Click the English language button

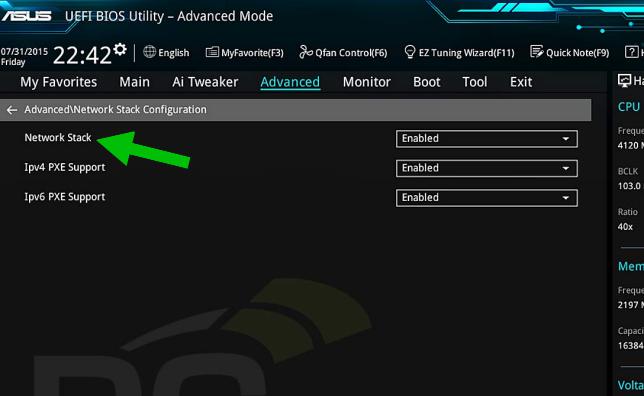(174, 53)
